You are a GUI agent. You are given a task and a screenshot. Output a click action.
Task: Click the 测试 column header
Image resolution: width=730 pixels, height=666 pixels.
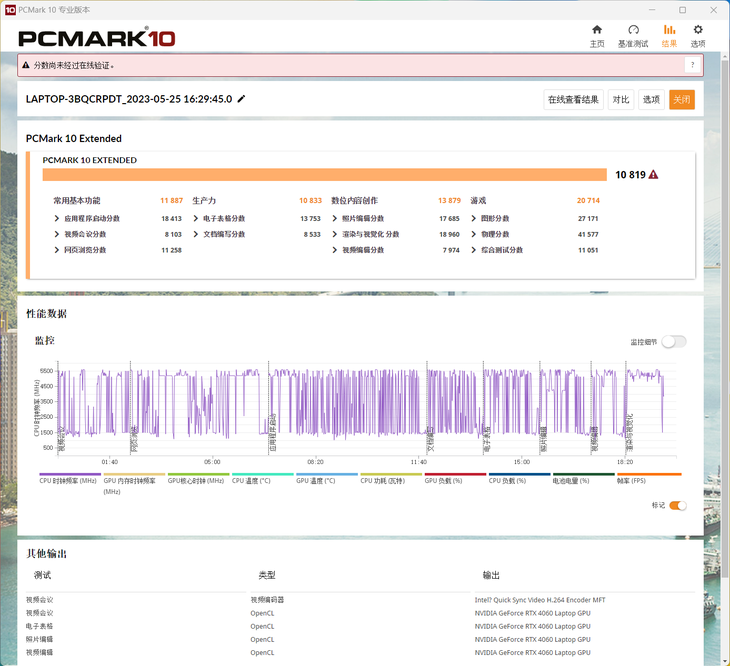click(x=42, y=575)
